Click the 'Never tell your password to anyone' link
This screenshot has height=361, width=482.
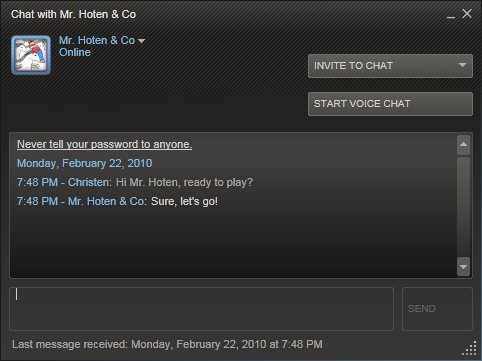(104, 144)
